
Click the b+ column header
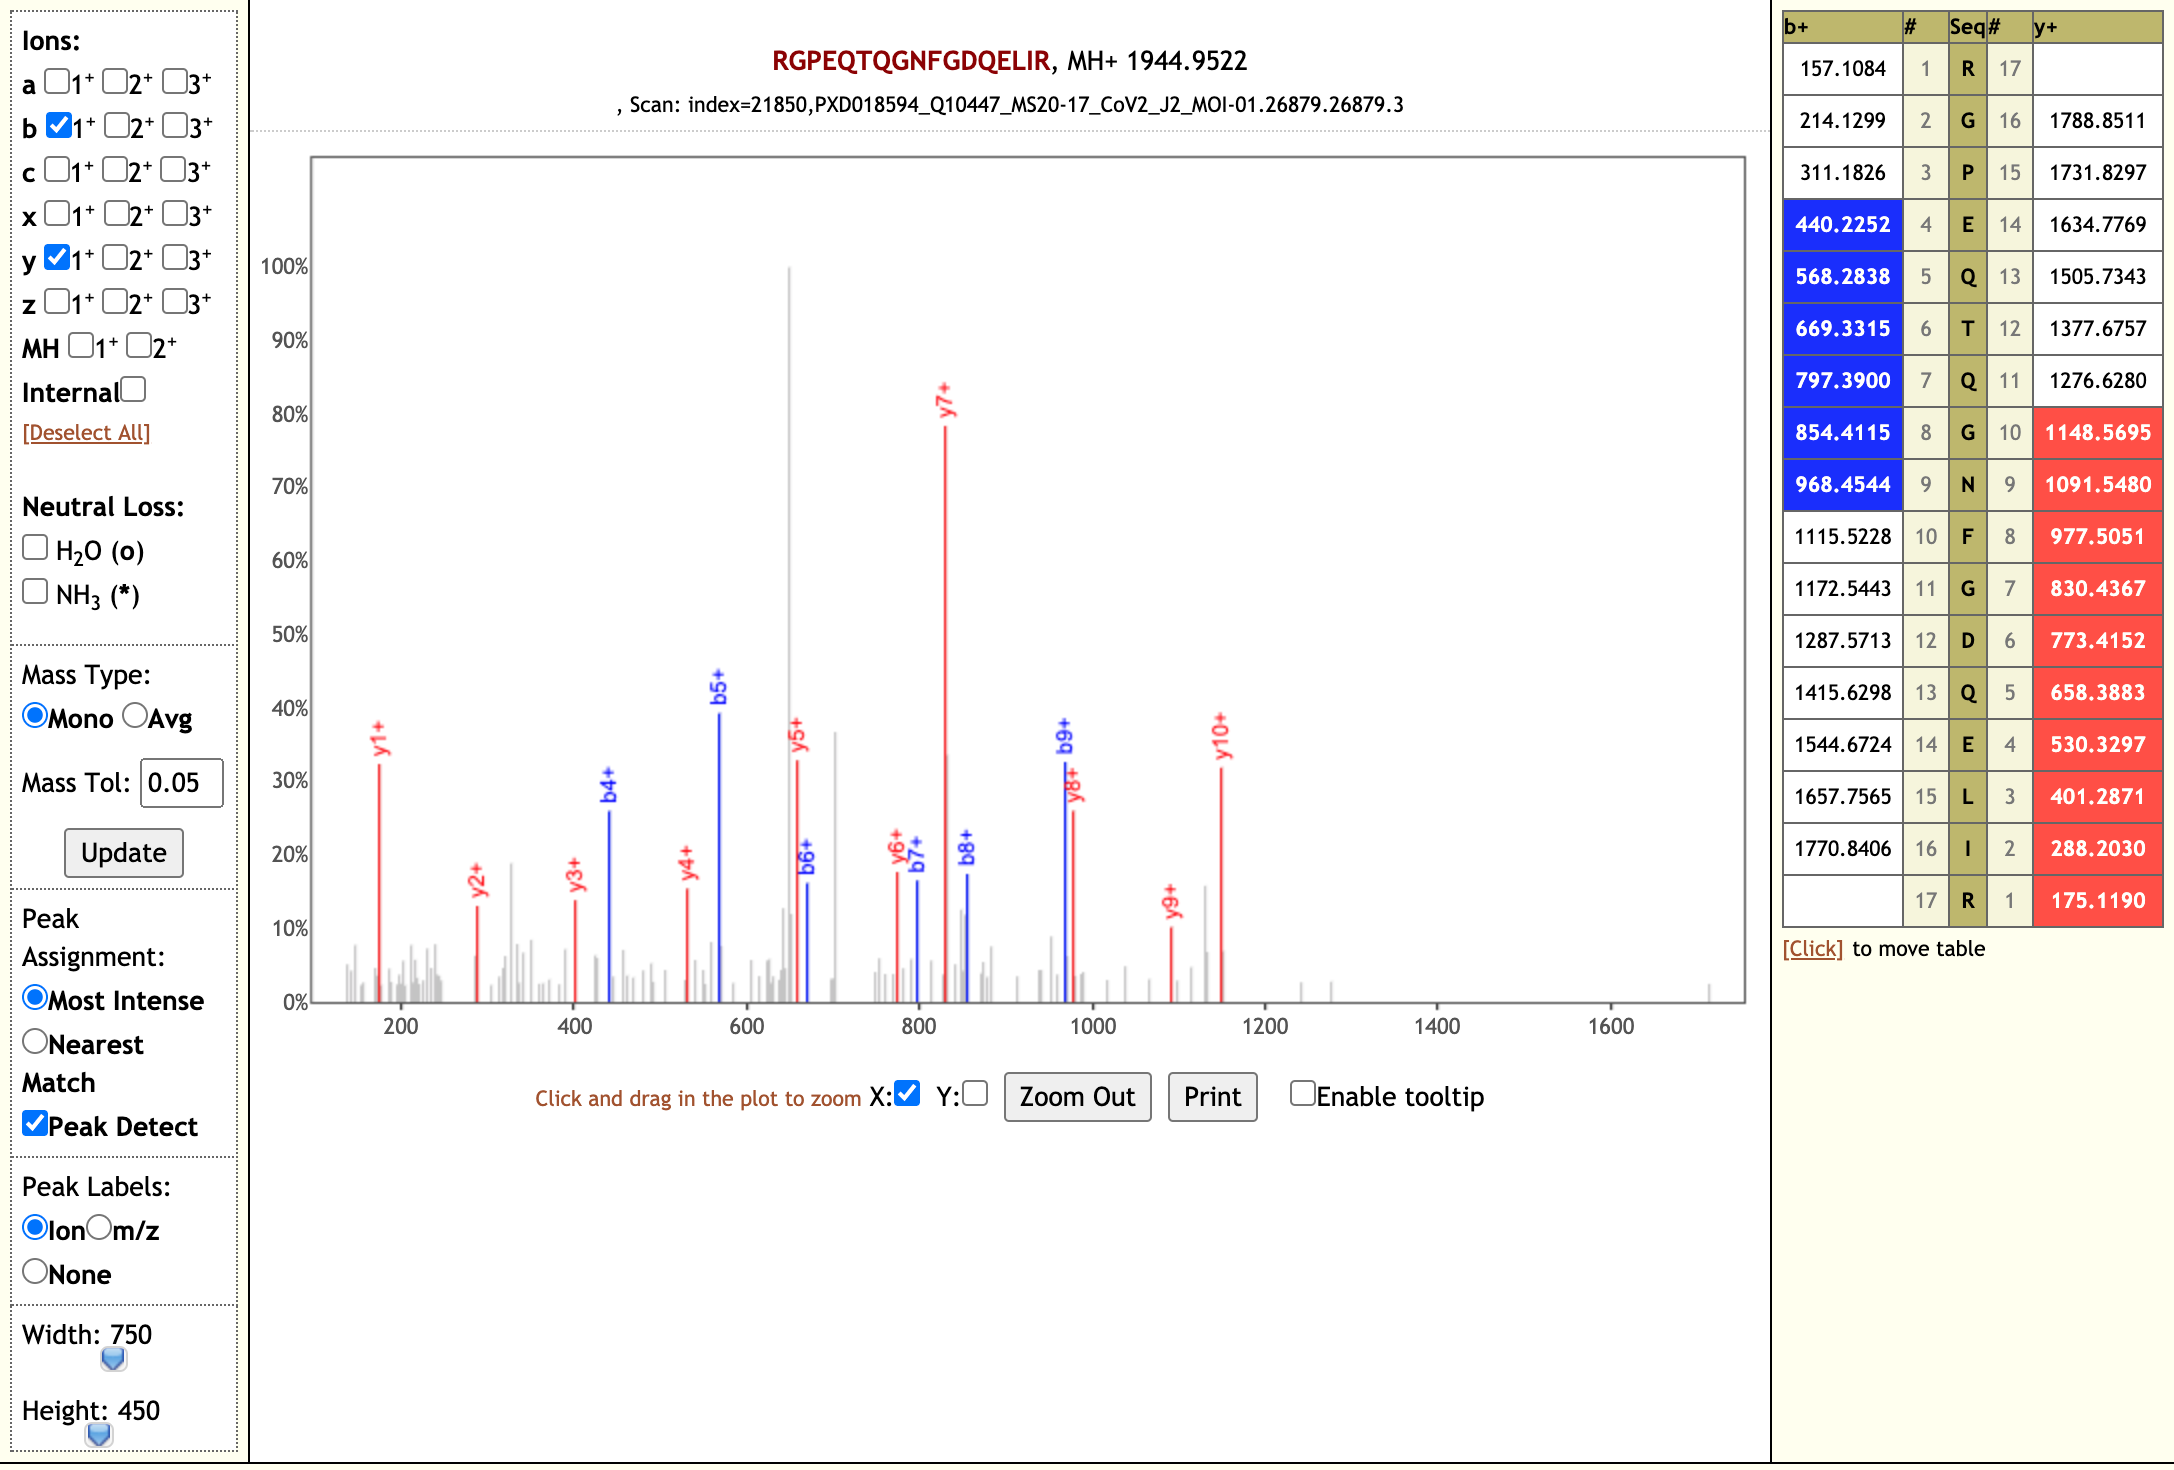(x=1842, y=27)
